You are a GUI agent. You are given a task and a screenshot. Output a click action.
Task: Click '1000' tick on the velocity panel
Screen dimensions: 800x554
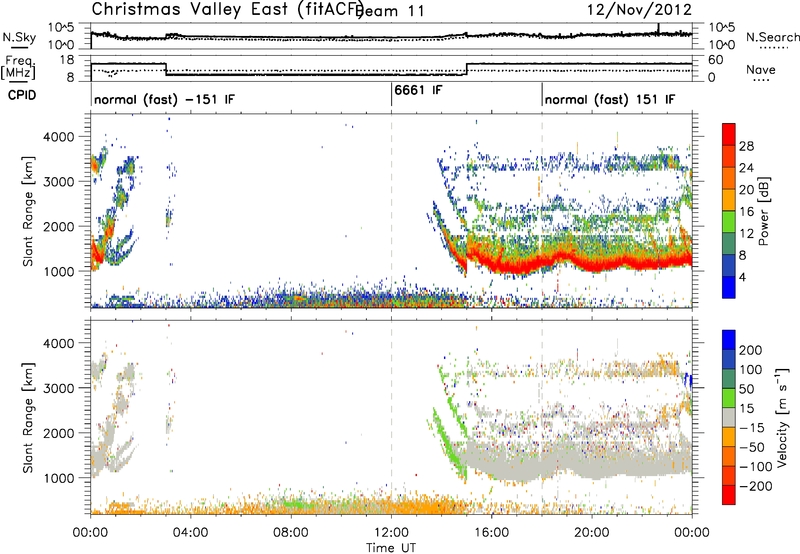pos(59,478)
